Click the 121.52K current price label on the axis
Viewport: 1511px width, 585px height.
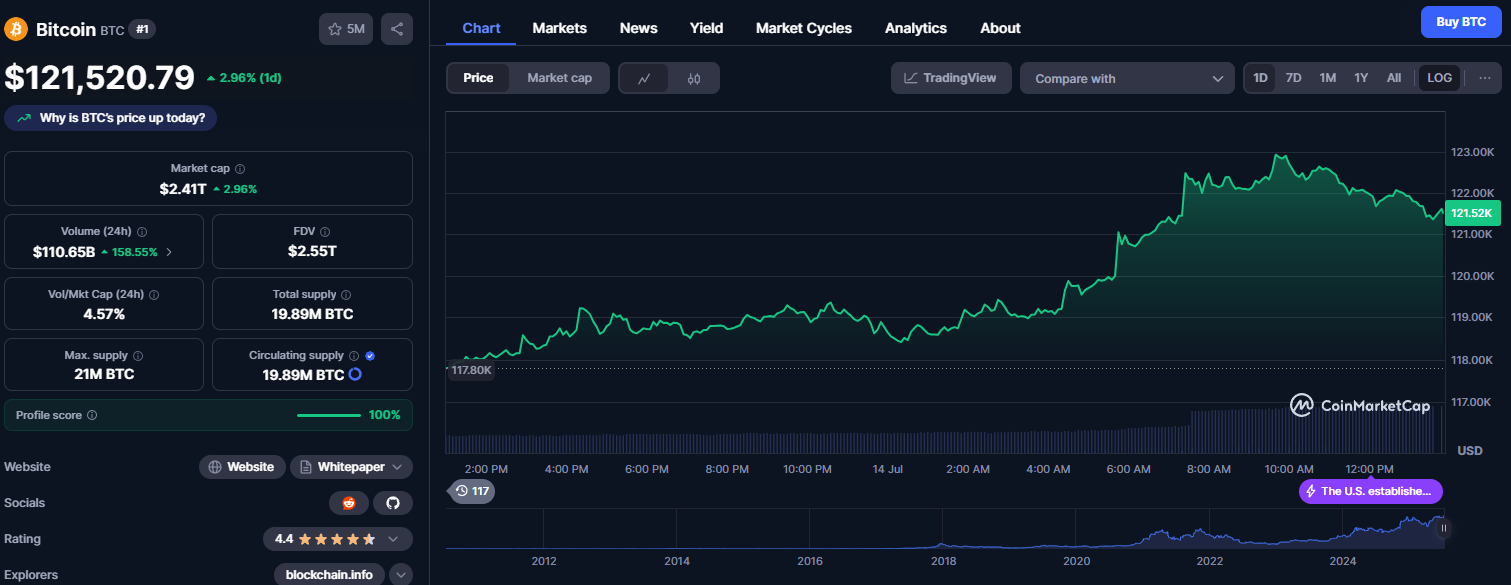click(1472, 213)
